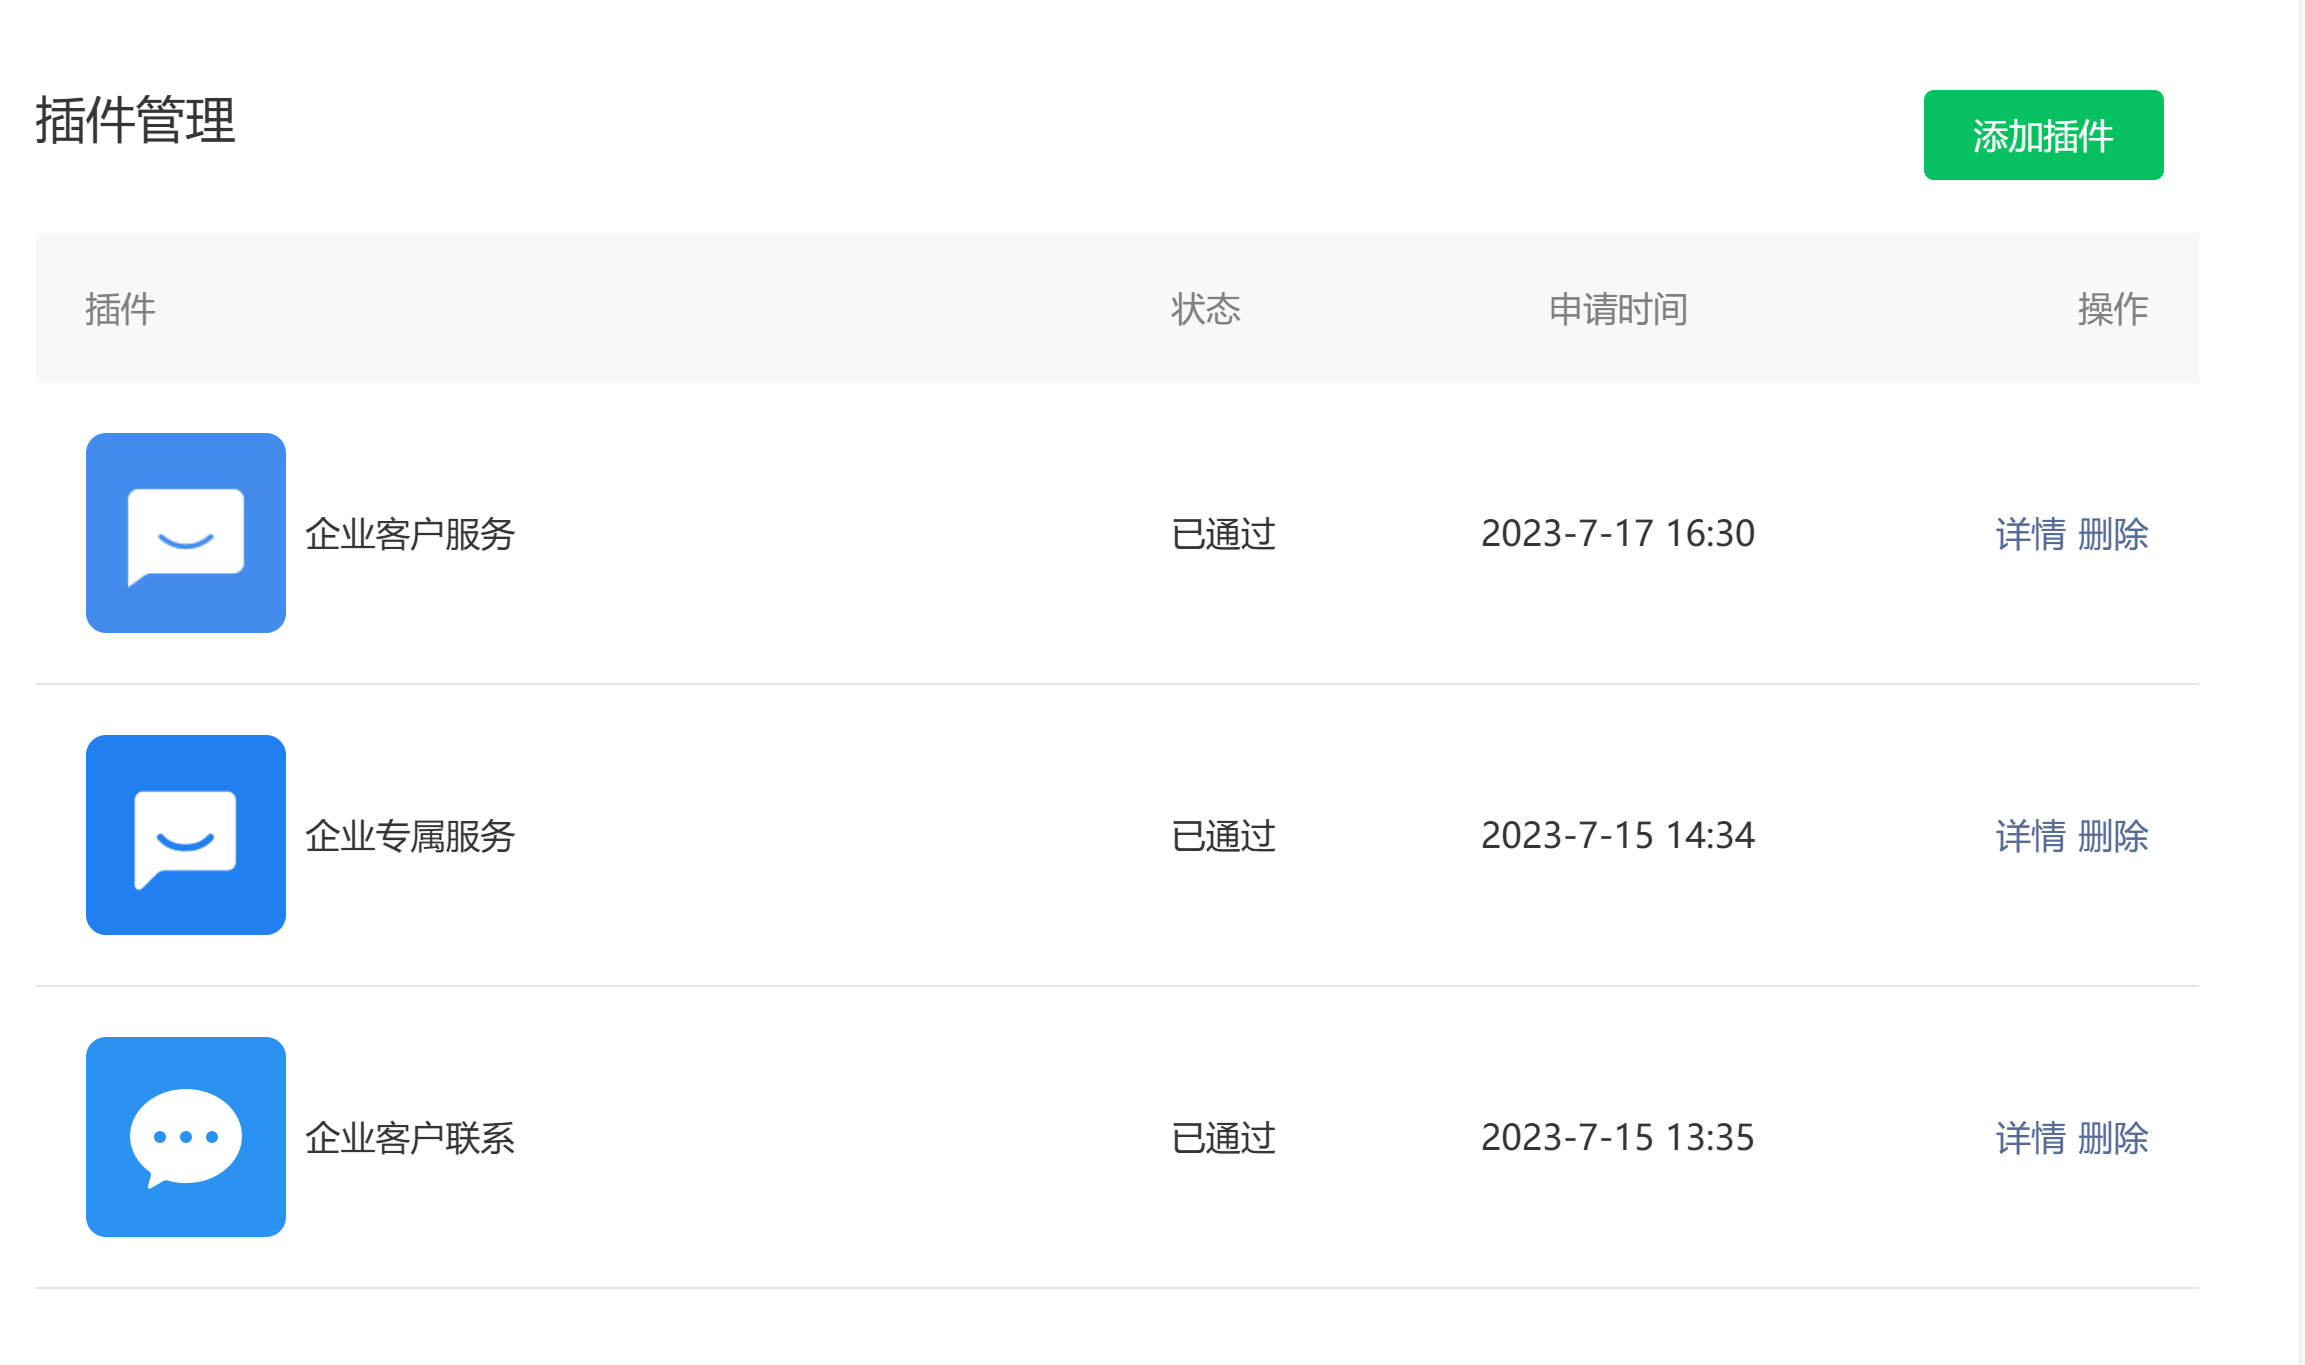Click the 状态 column header
Screen dimensions: 2305x1365
click(1206, 309)
